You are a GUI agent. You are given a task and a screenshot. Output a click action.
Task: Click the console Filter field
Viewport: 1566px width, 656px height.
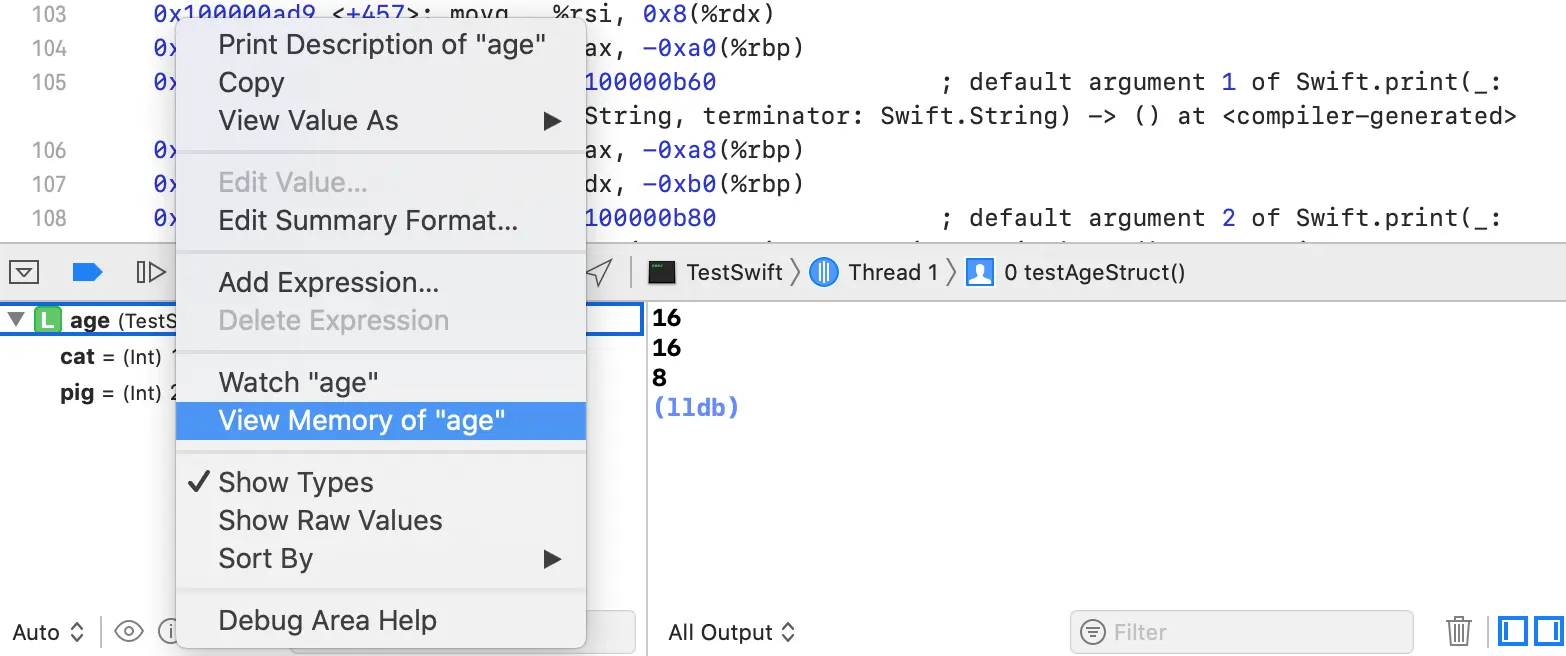pos(1241,632)
